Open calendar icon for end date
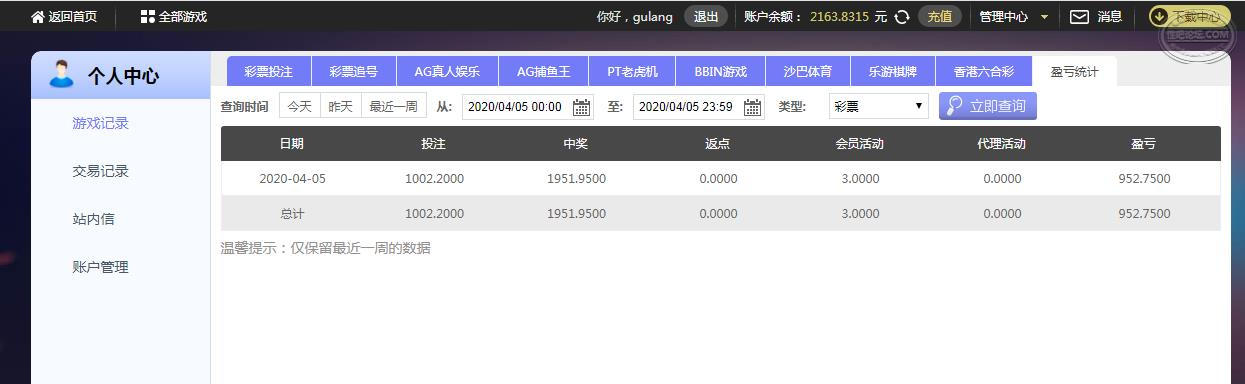The height and width of the screenshot is (384, 1245). (752, 107)
